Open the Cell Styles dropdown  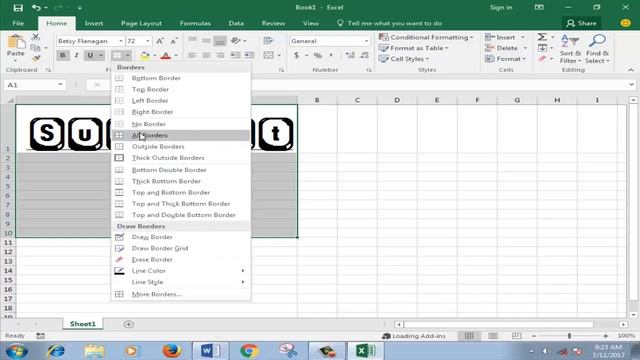(404, 59)
